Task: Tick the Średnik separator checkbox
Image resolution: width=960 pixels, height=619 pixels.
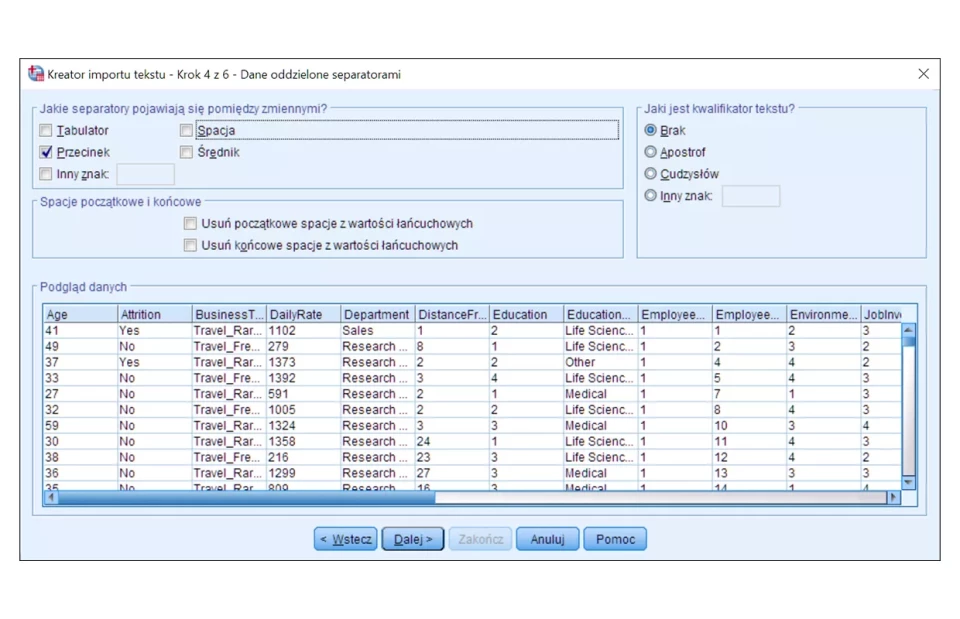Action: 187,153
